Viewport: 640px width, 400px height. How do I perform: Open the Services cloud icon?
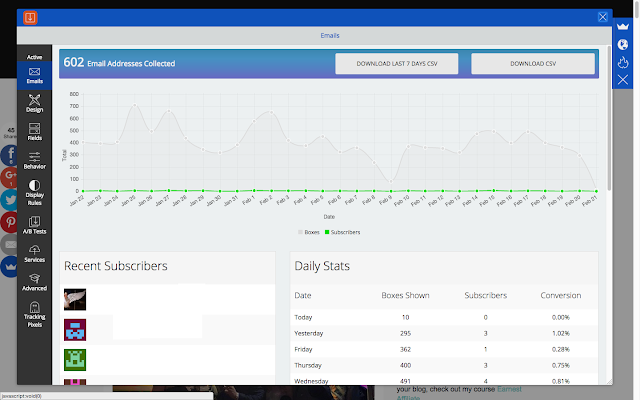click(x=34, y=254)
